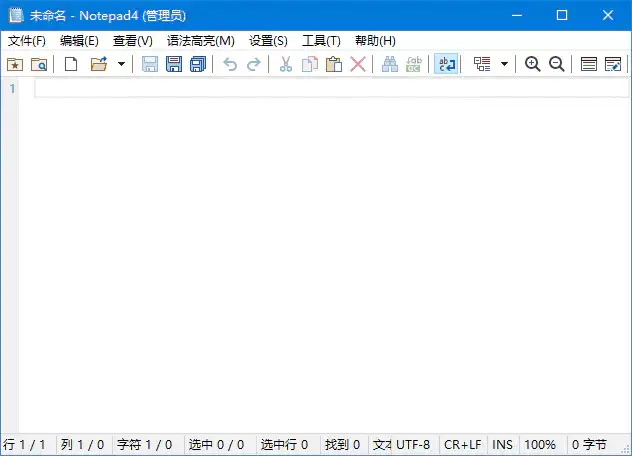Click the 字符 1 / 0 status entry

click(x=144, y=445)
